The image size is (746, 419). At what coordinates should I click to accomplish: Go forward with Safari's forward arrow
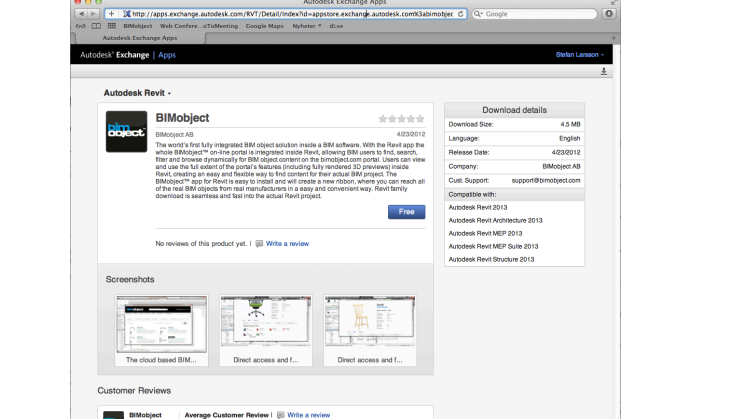point(93,14)
